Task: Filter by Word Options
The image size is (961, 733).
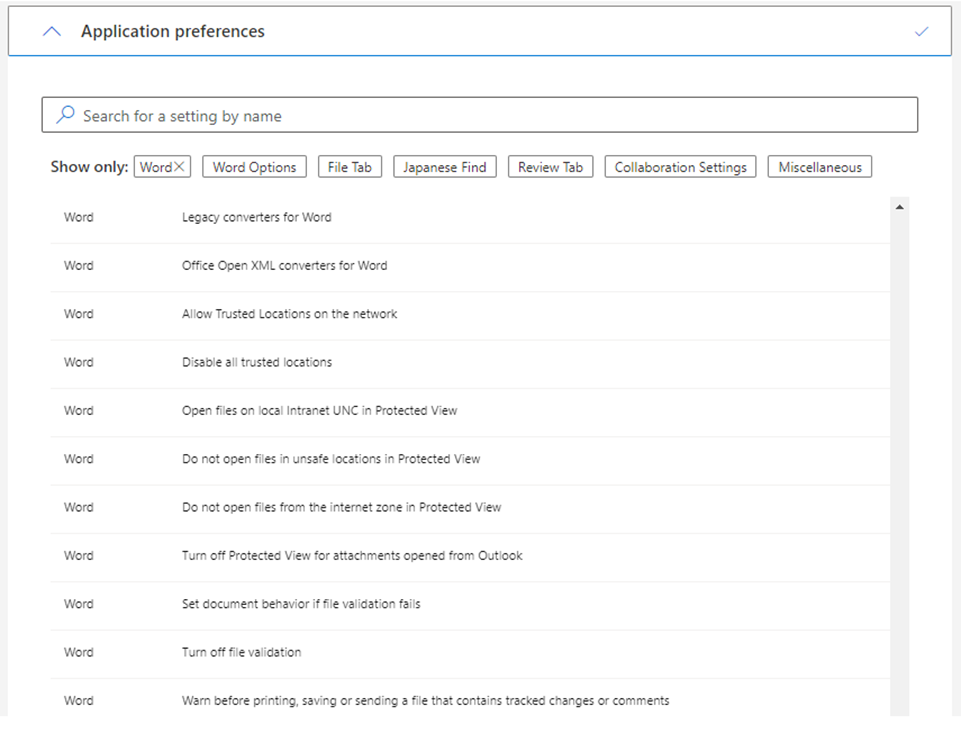Action: [254, 167]
